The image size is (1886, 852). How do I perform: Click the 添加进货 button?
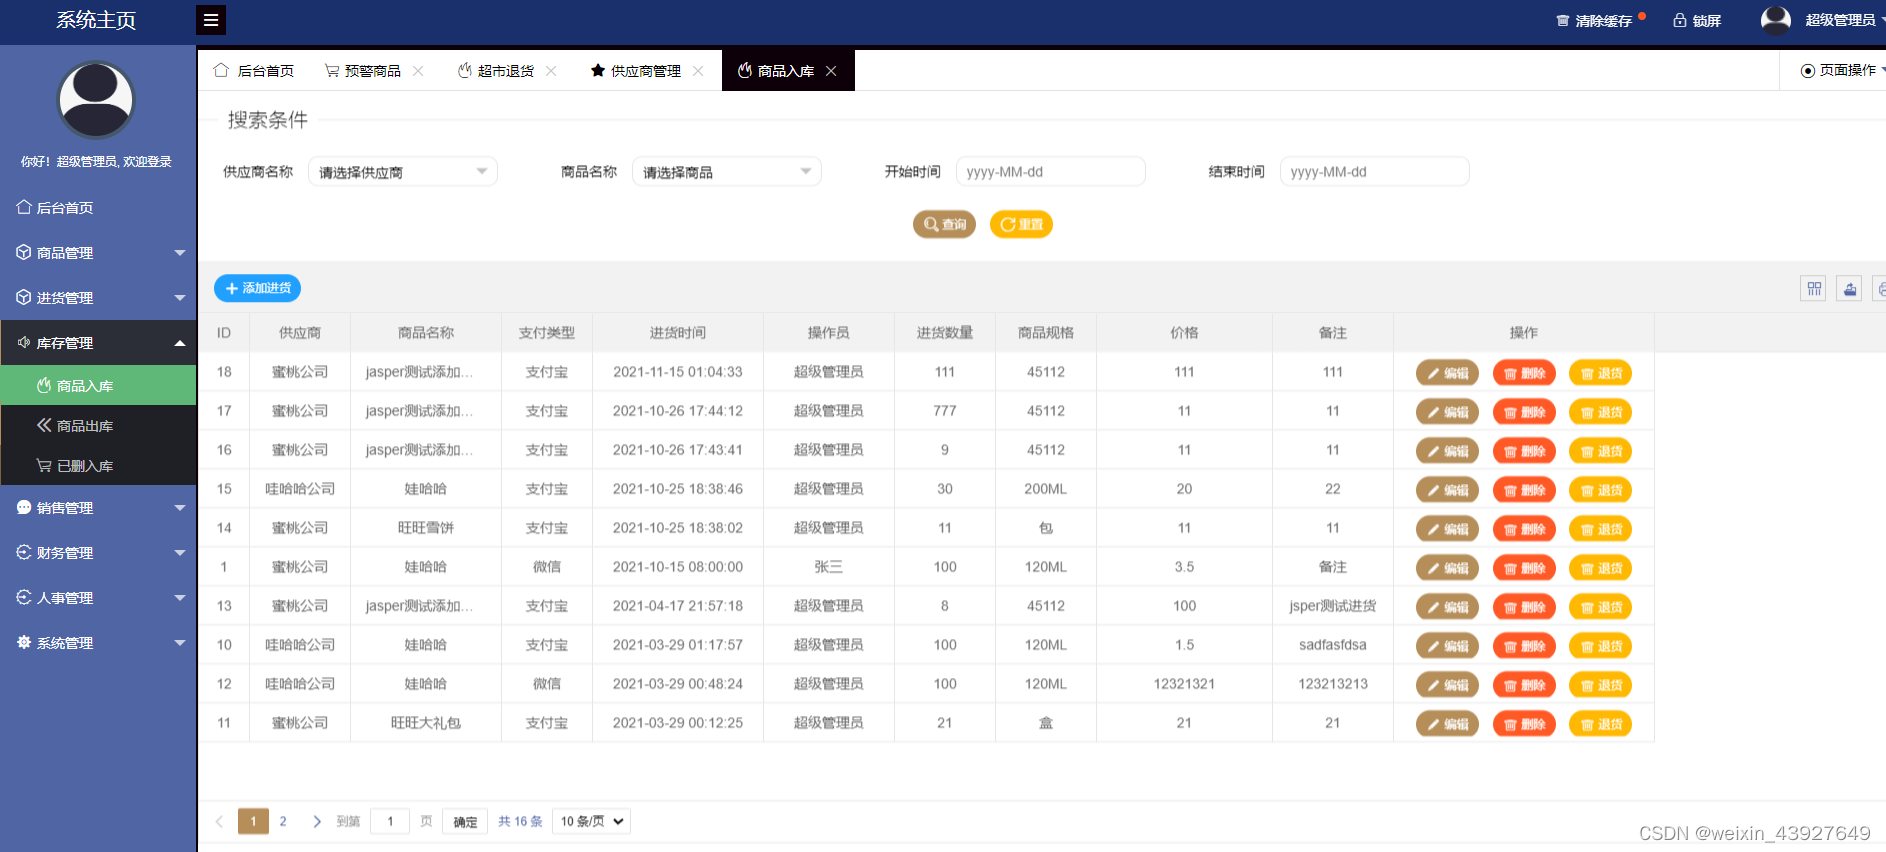point(257,288)
